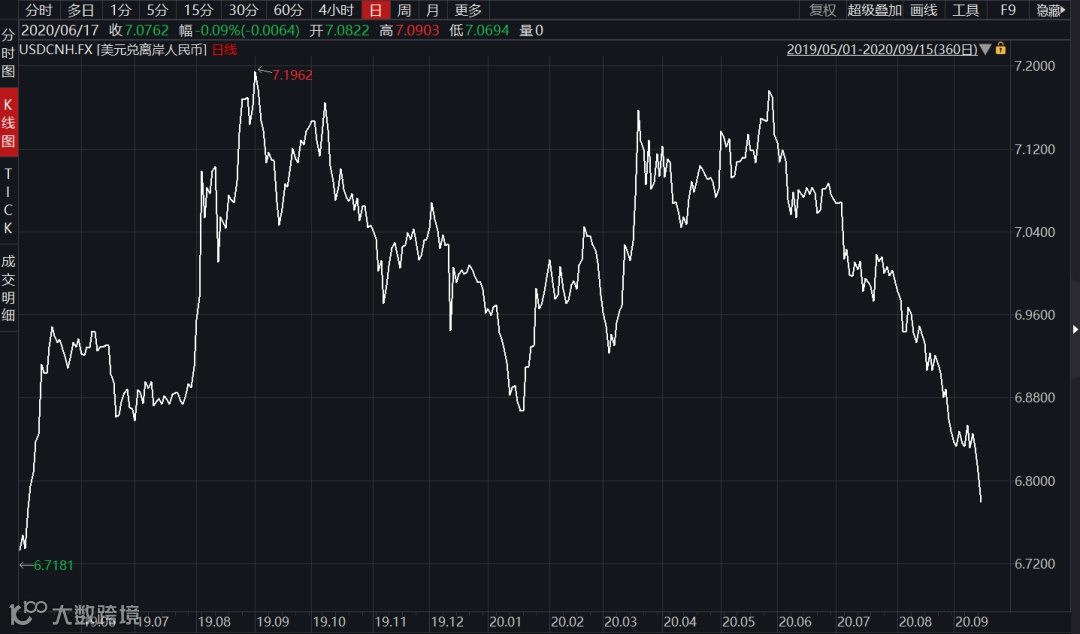Screen dimensions: 1080x634
Task: Click the 20.08 date axis label
Action: pyautogui.click(x=915, y=622)
